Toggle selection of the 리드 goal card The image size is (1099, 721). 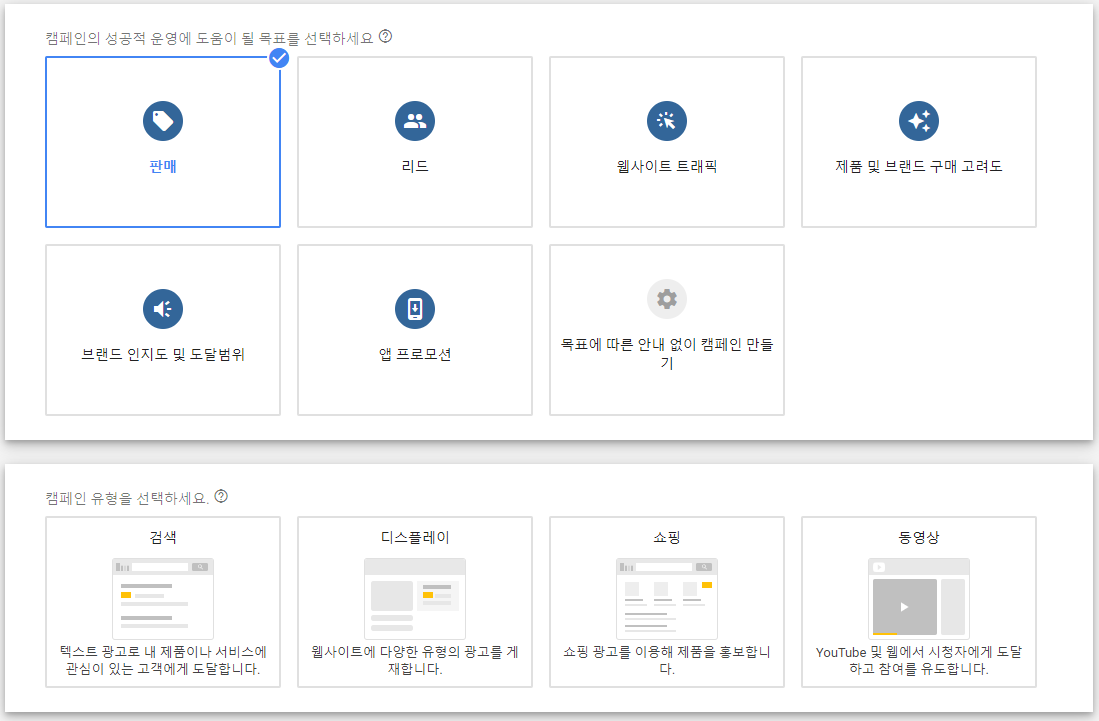point(414,142)
